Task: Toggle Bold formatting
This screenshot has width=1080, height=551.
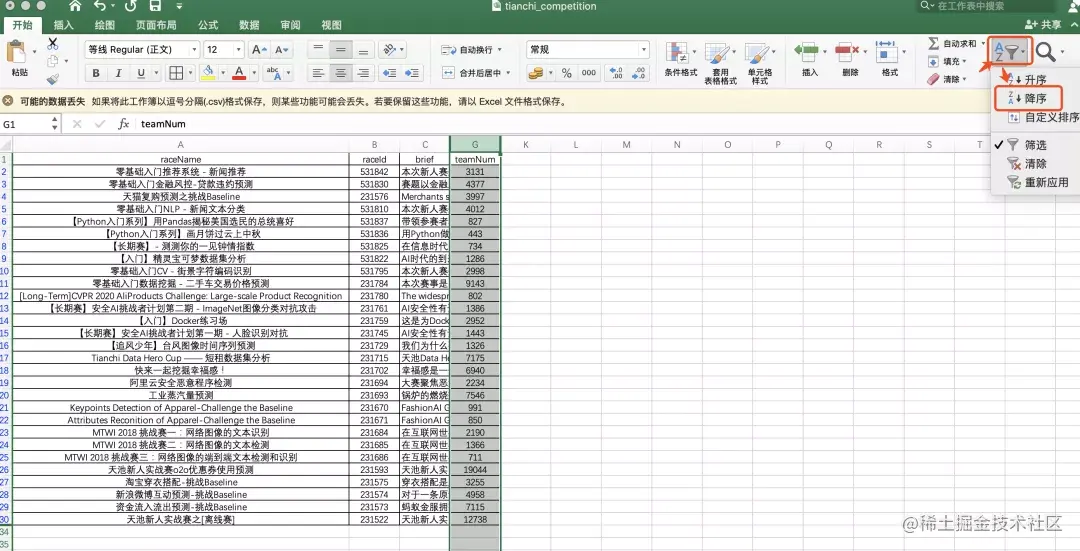Action: [96, 73]
